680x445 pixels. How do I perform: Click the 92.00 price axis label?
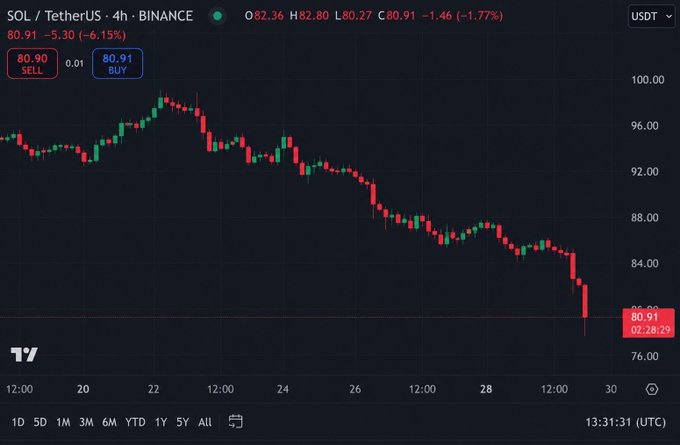pos(644,172)
